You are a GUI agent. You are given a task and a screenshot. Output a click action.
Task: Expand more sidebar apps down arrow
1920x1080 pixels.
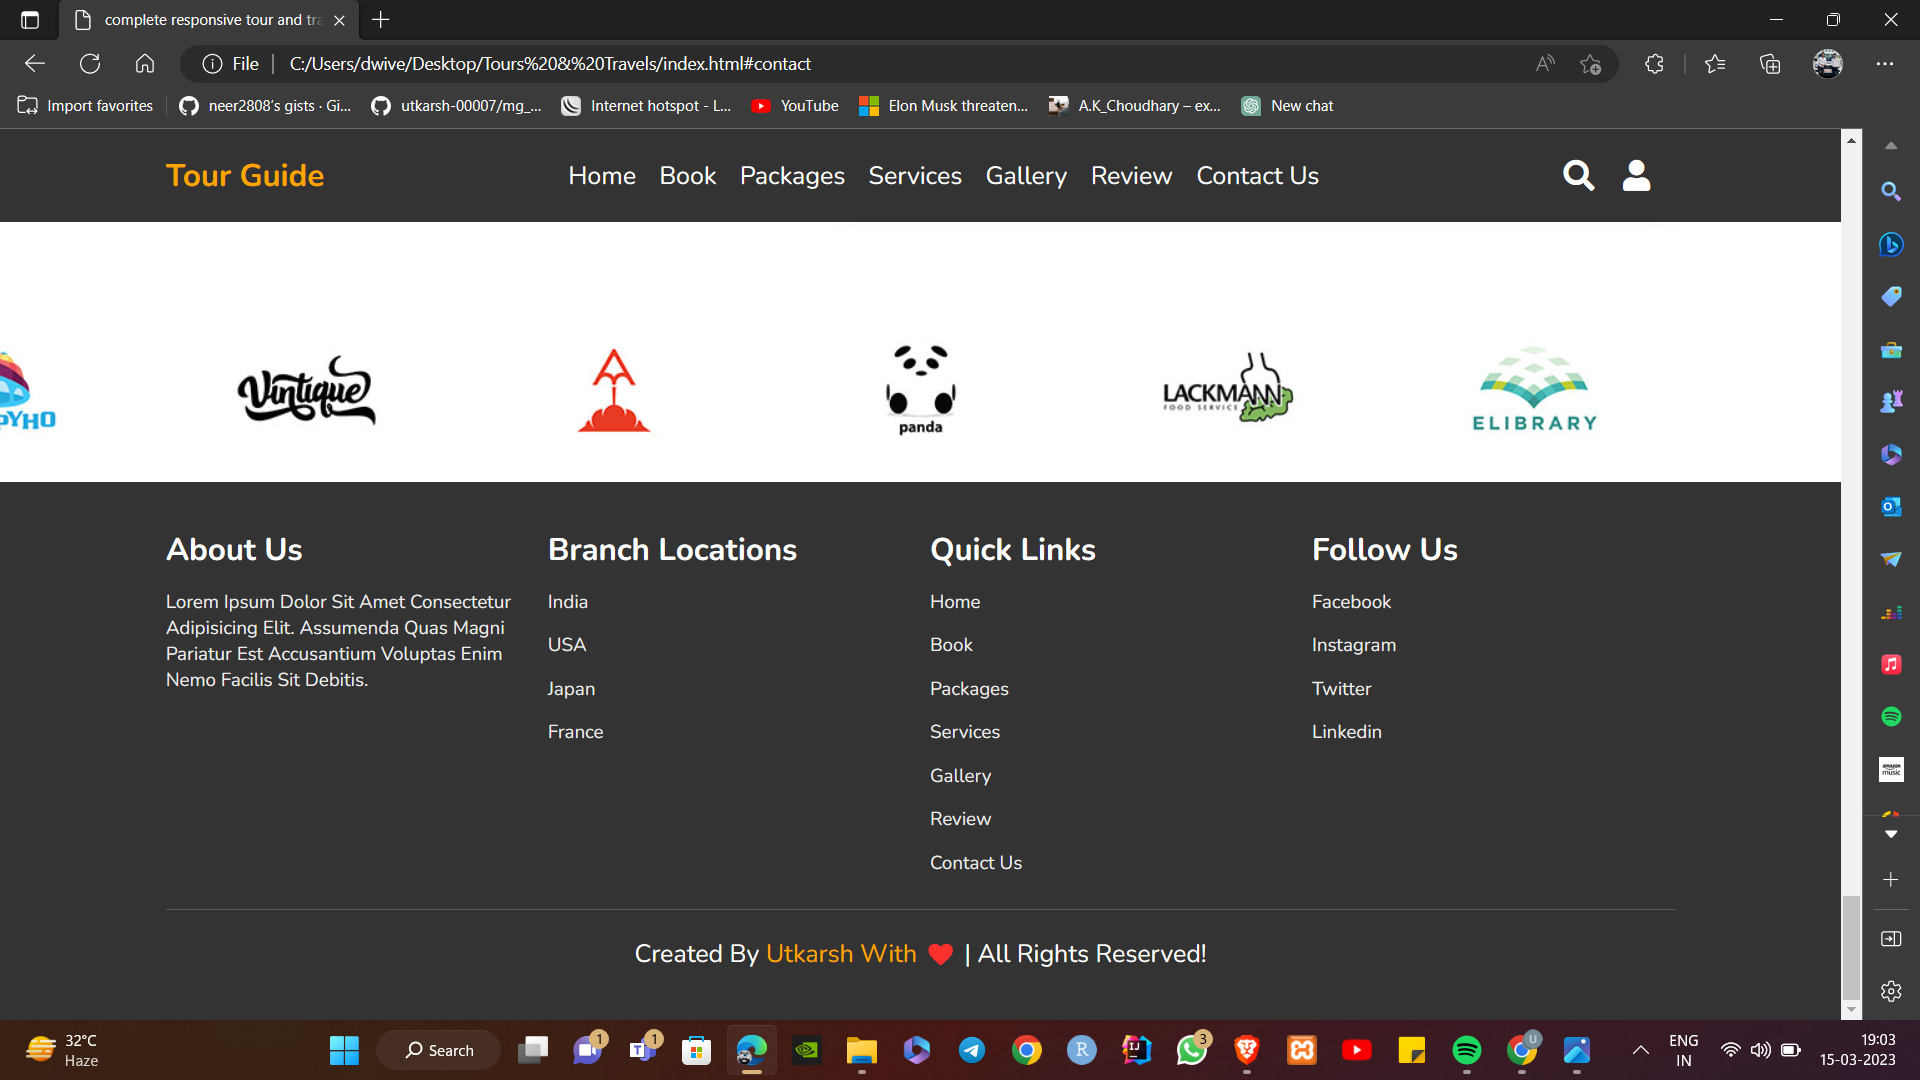click(x=1890, y=834)
